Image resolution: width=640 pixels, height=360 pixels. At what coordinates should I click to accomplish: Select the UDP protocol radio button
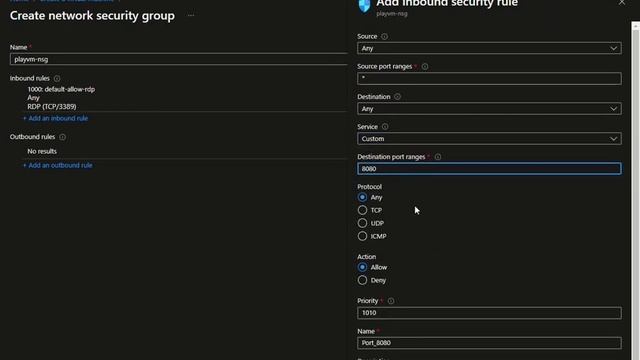click(362, 223)
